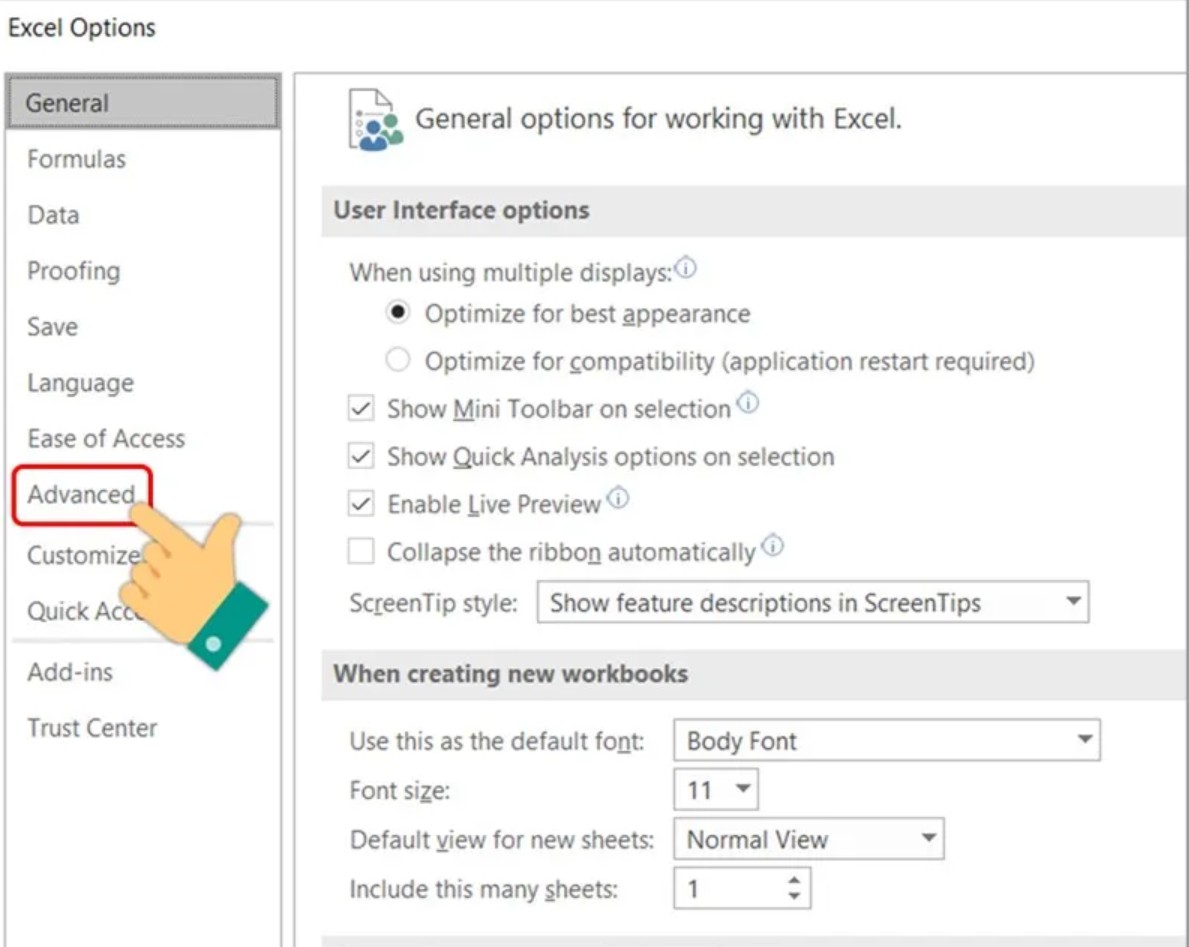
Task: Go to the Trust Center category
Action: 92,728
